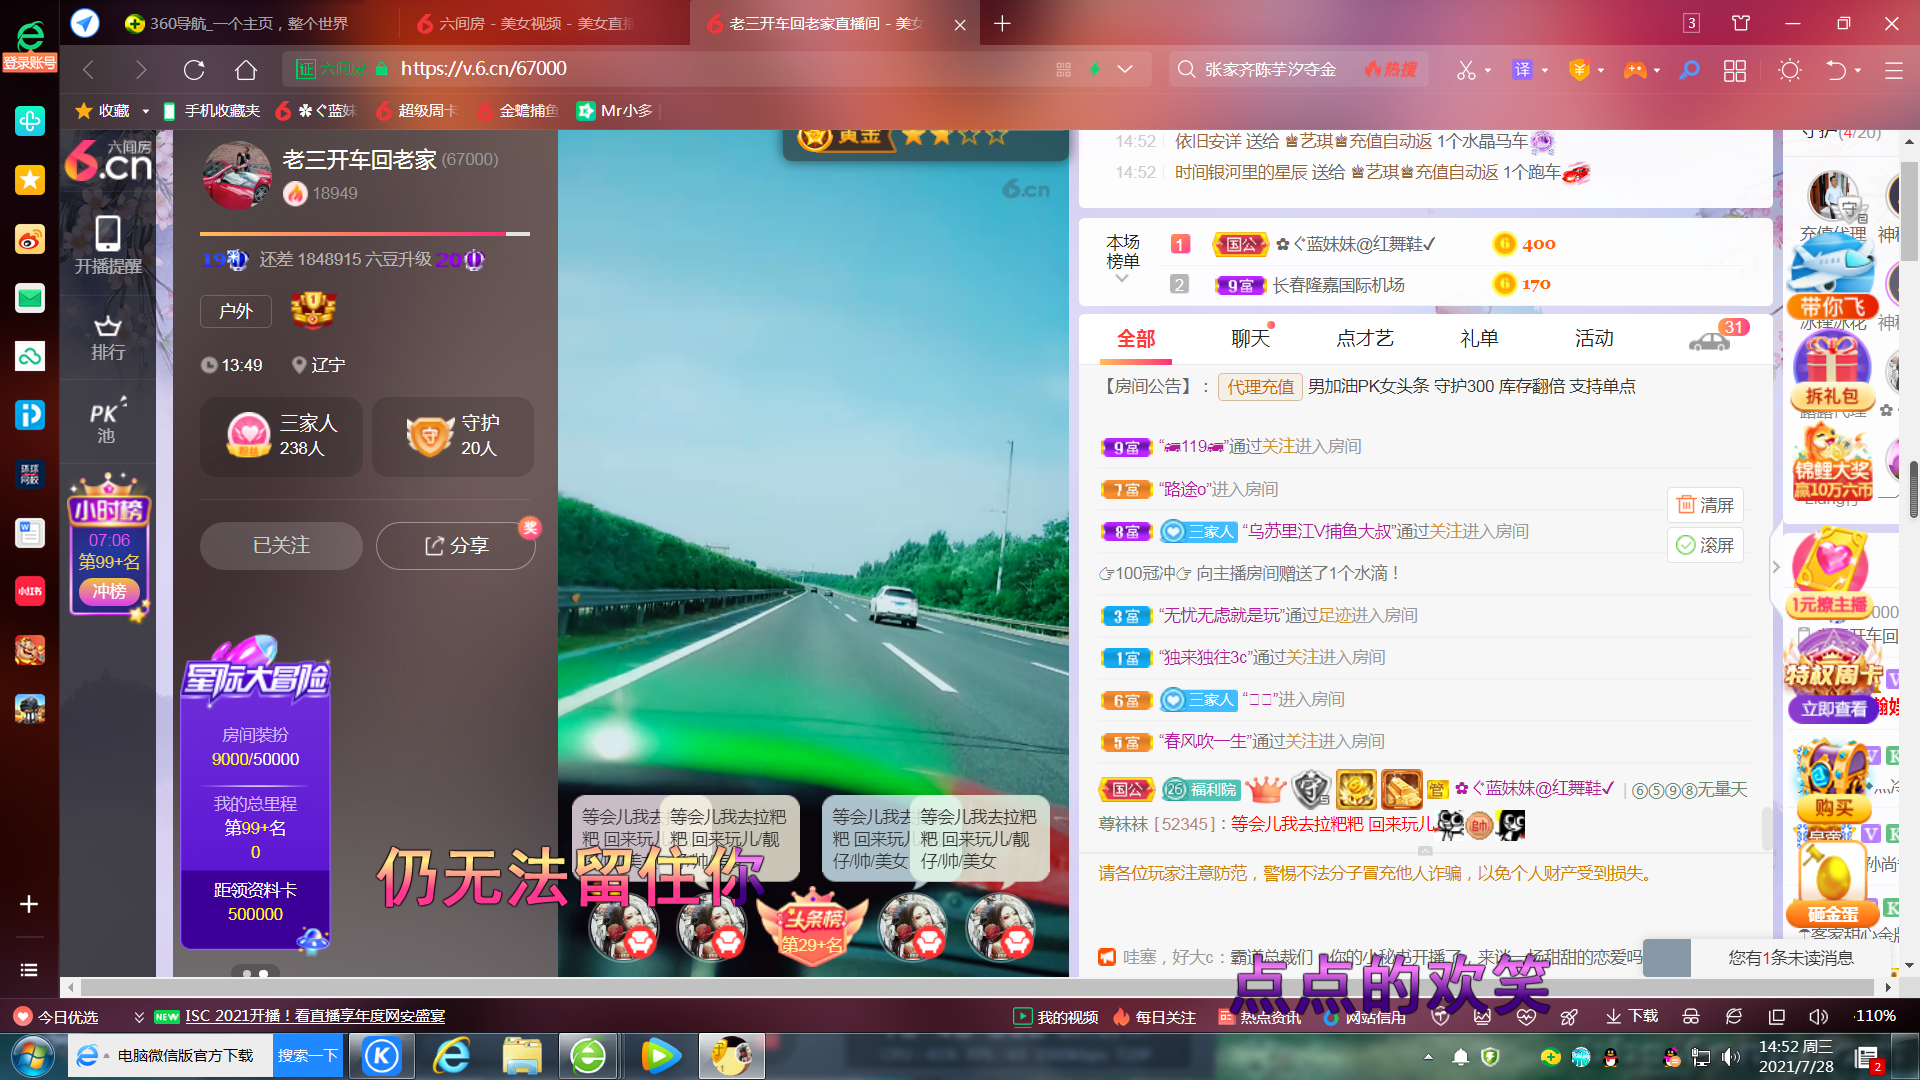Click the 代理充值 link in announcement
The width and height of the screenshot is (1920, 1080).
click(1260, 387)
